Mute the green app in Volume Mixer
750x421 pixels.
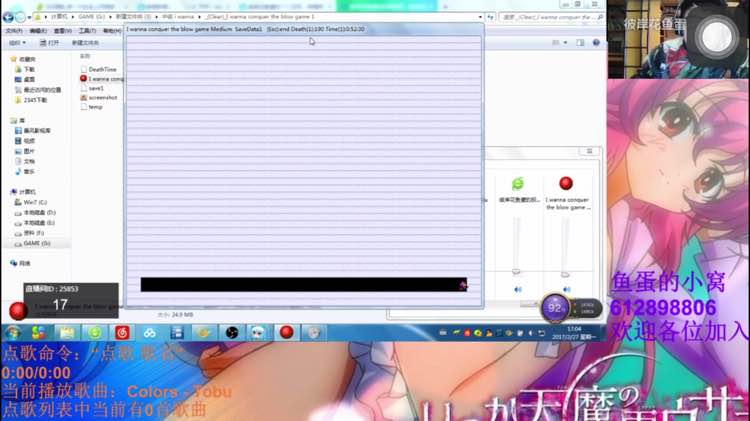coord(518,289)
